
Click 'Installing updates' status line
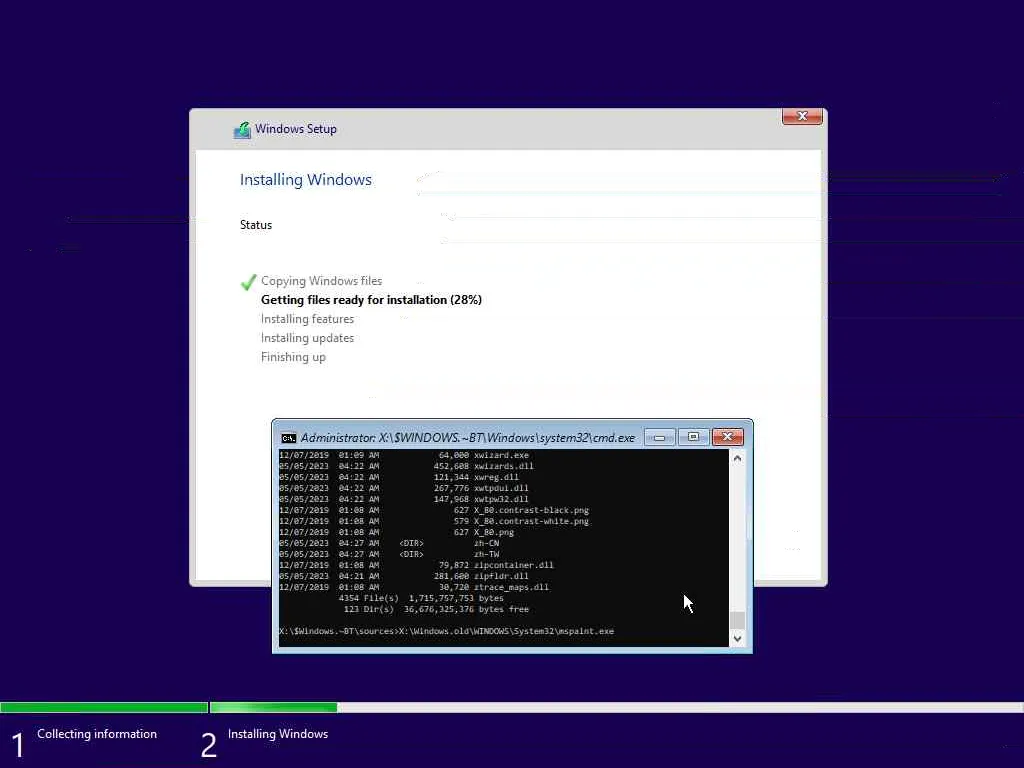coord(307,338)
